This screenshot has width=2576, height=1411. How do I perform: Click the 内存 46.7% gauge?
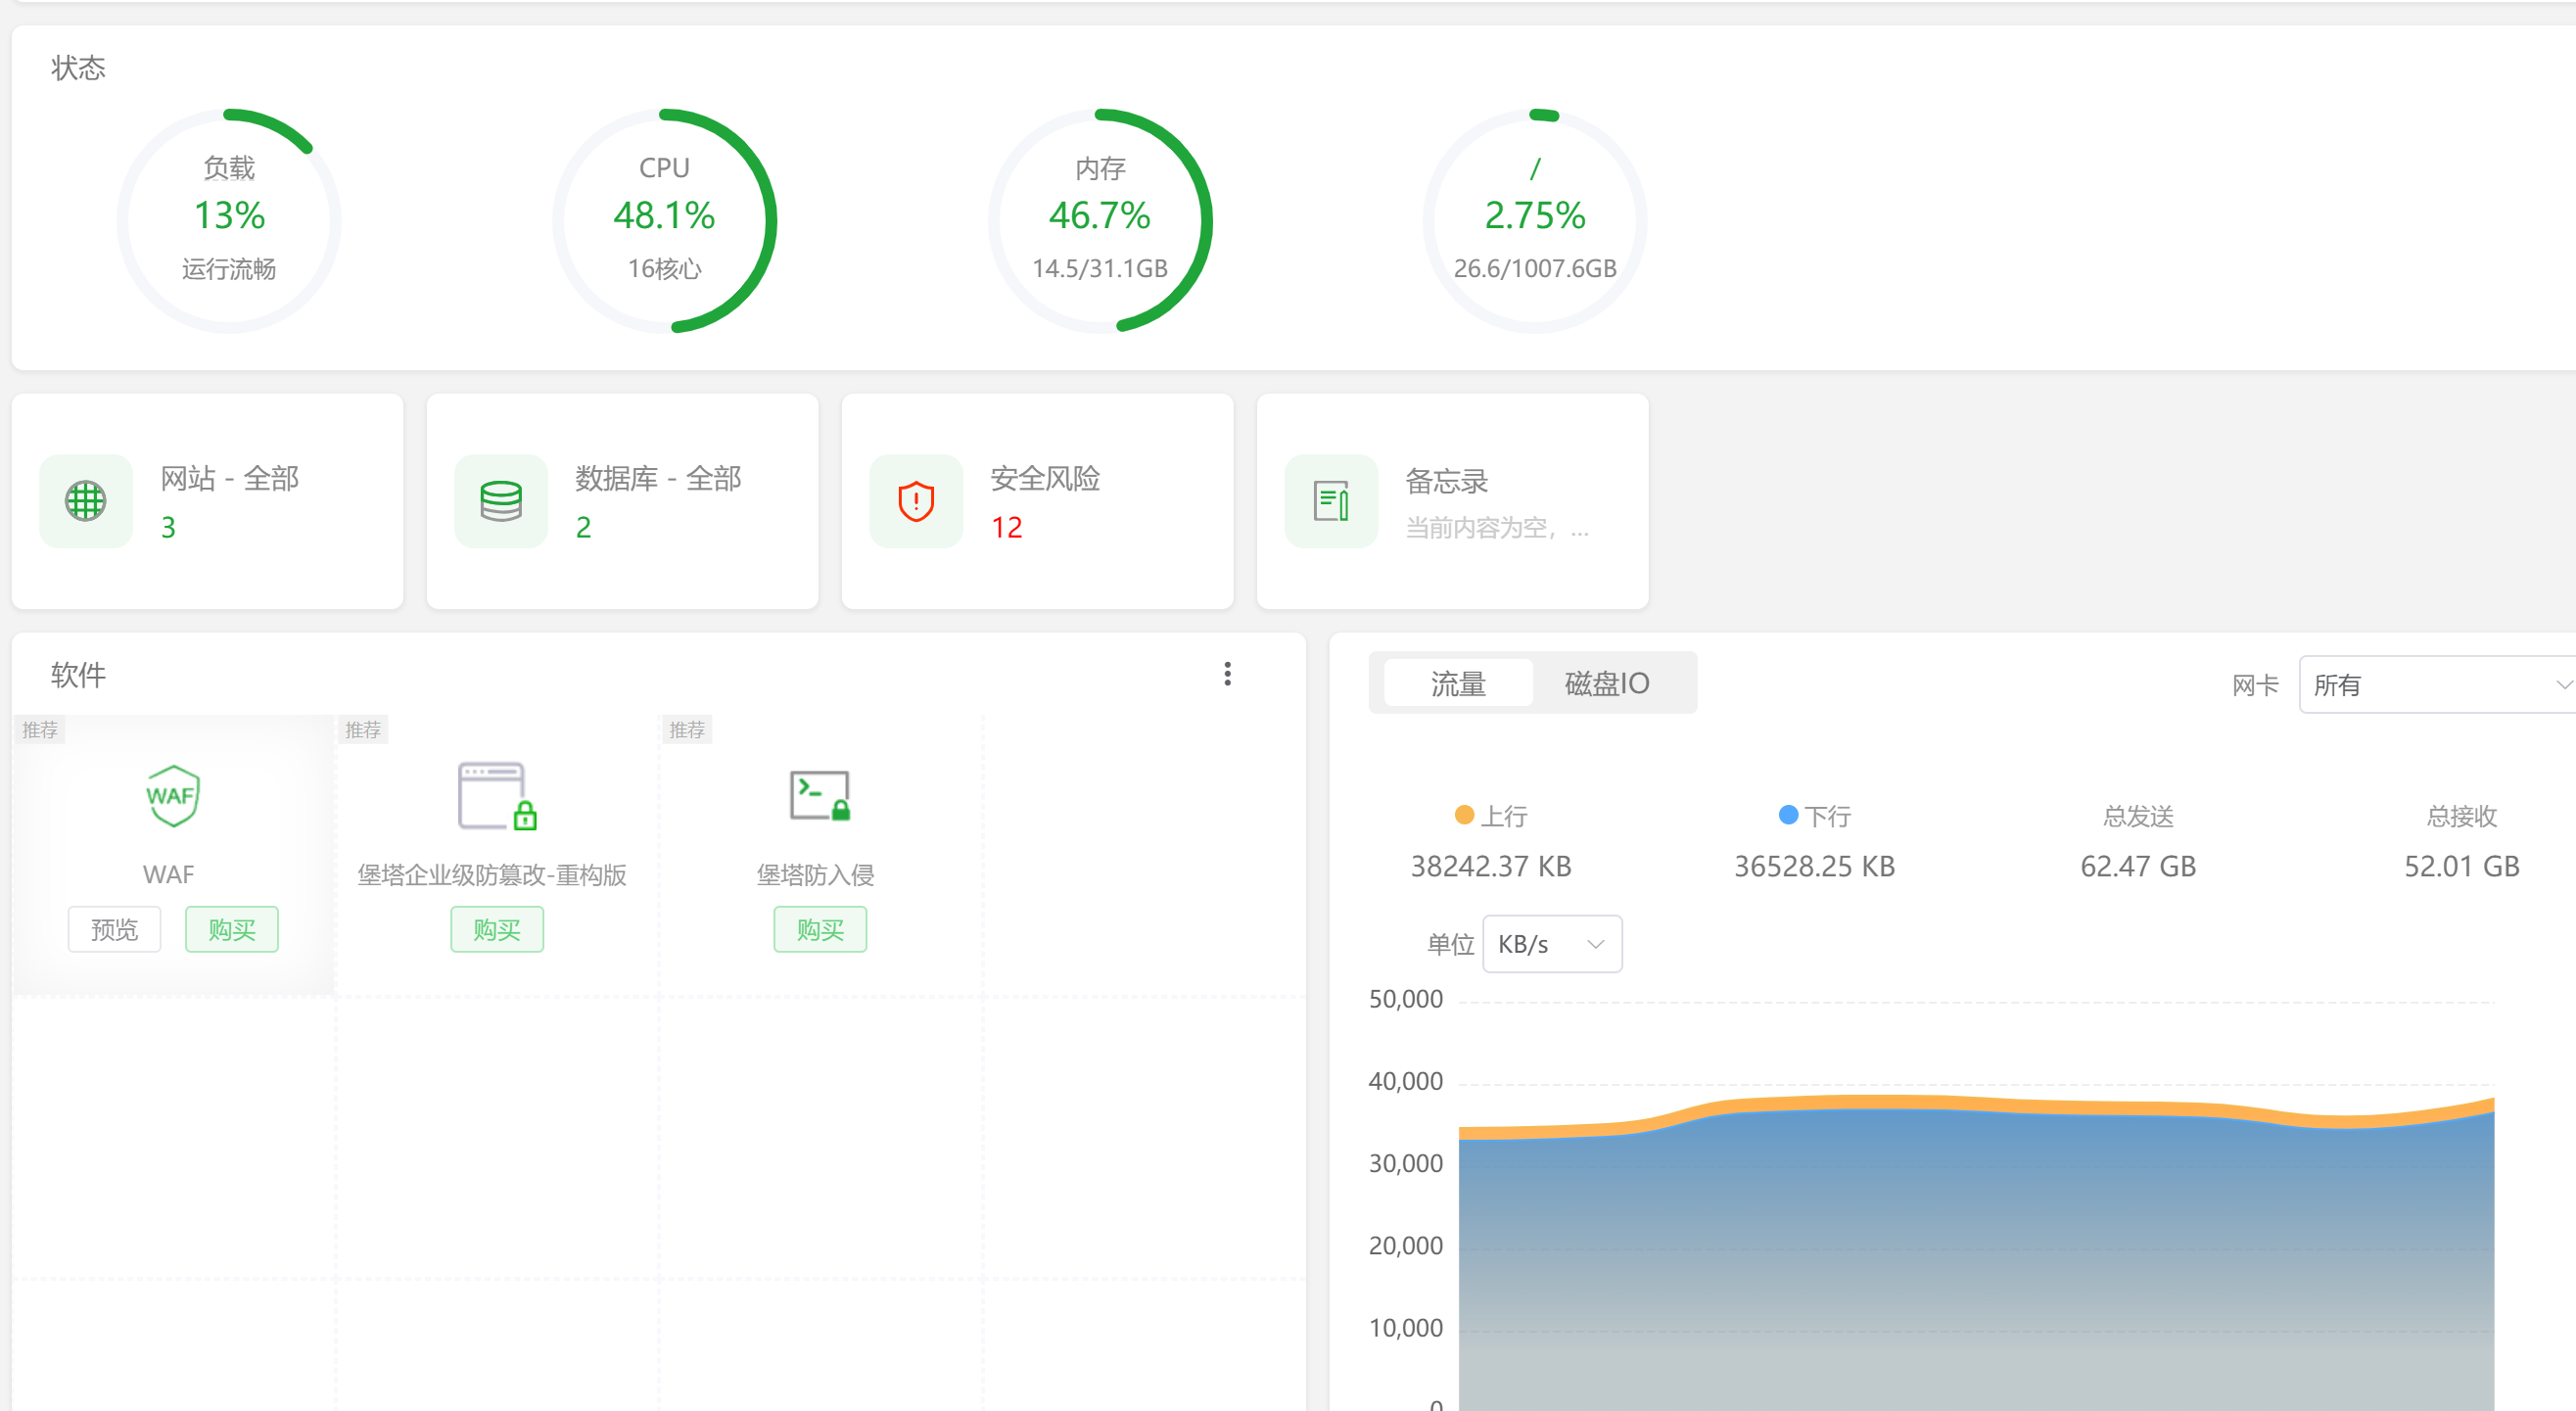[1100, 220]
